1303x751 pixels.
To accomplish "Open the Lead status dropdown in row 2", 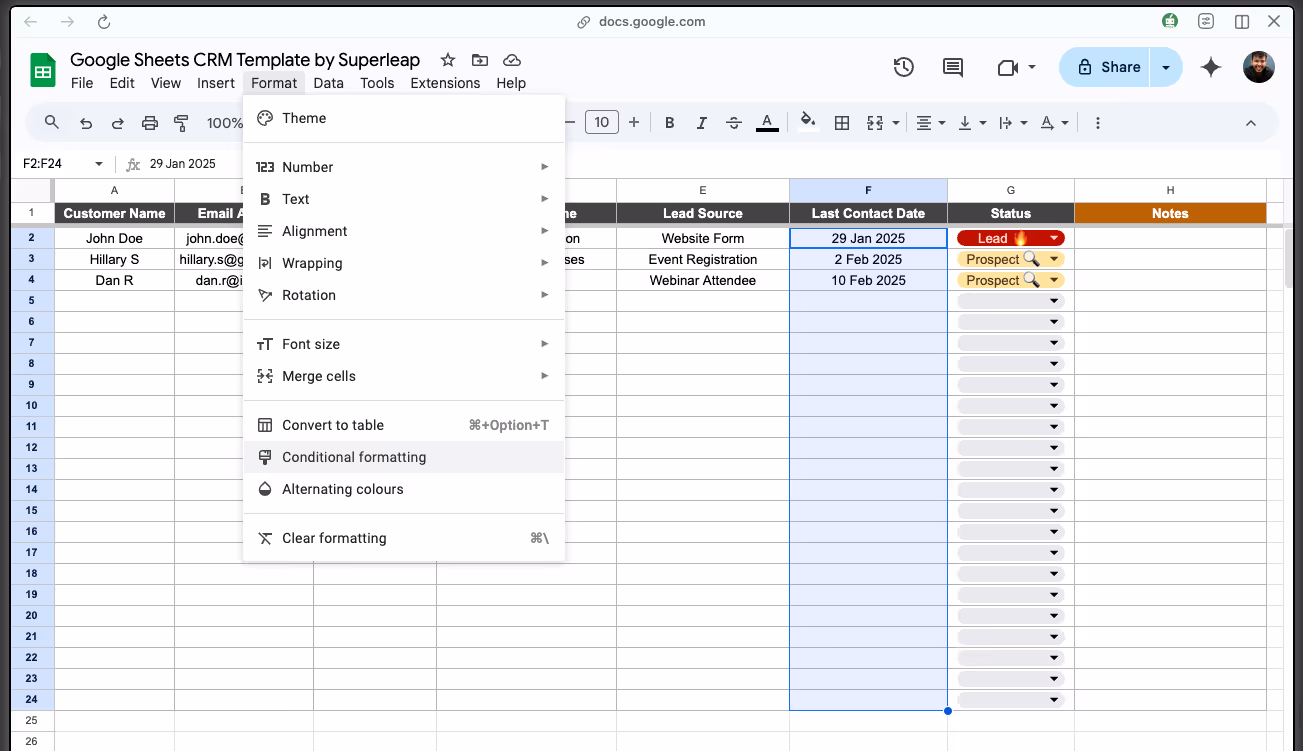I will (x=1054, y=238).
